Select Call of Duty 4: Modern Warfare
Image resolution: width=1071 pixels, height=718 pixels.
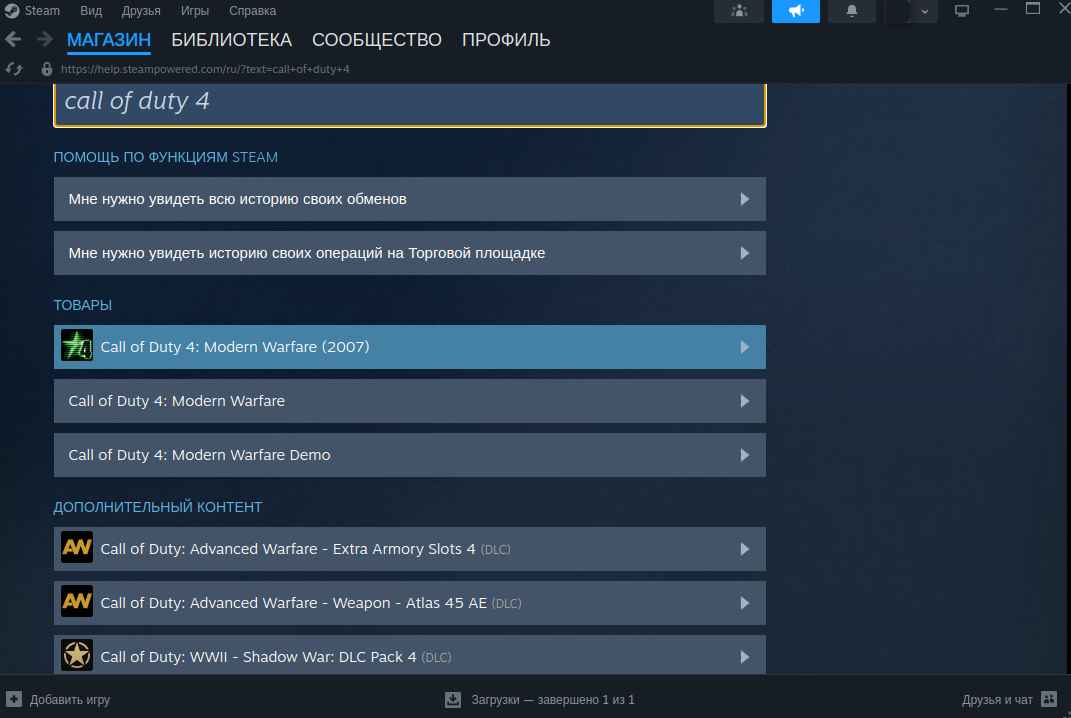coord(410,401)
